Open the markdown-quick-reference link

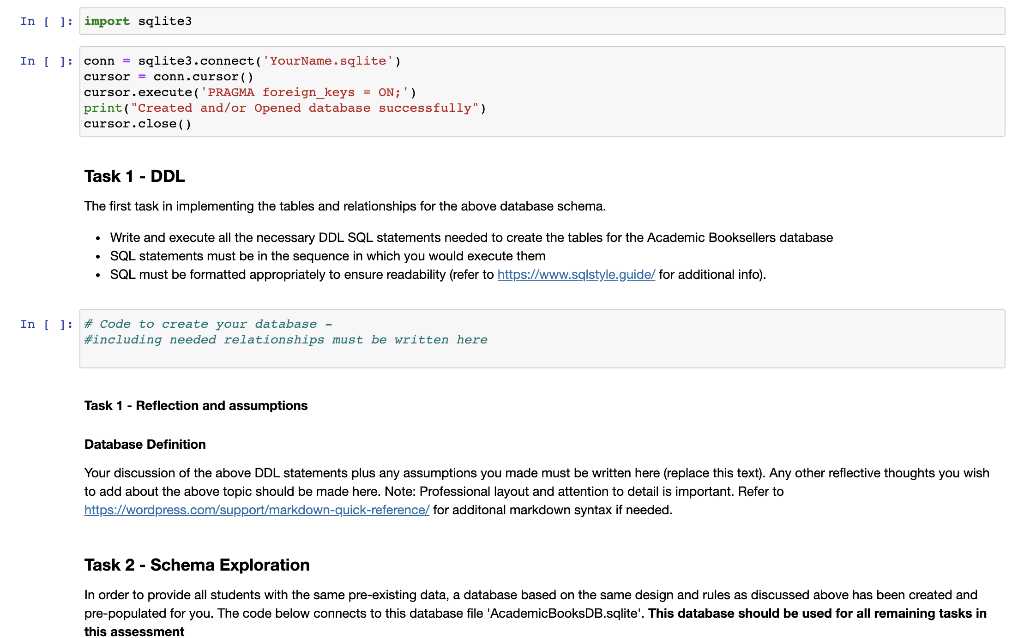pyautogui.click(x=257, y=509)
